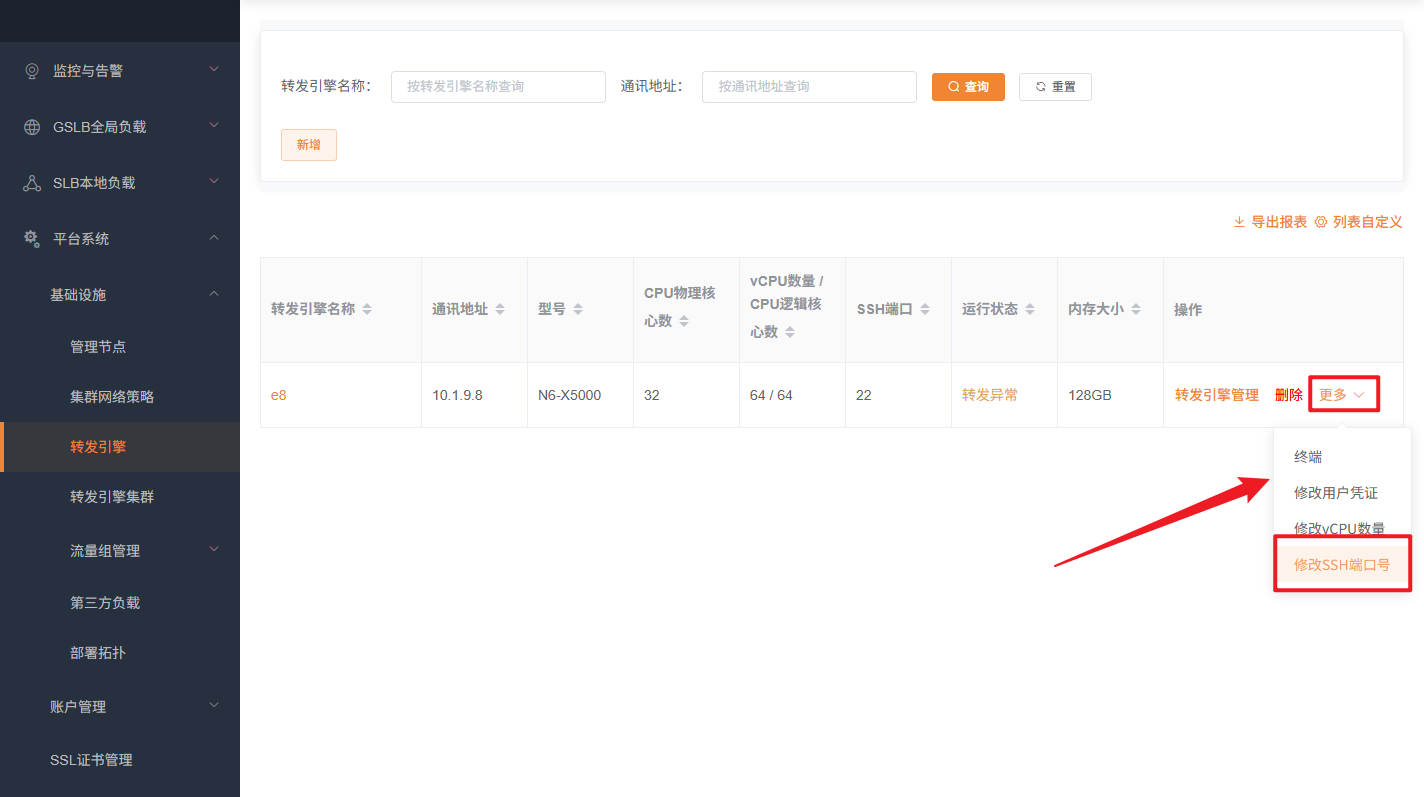The height and width of the screenshot is (797, 1424).
Task: Open the e8 forwarding engine link
Action: (x=279, y=395)
